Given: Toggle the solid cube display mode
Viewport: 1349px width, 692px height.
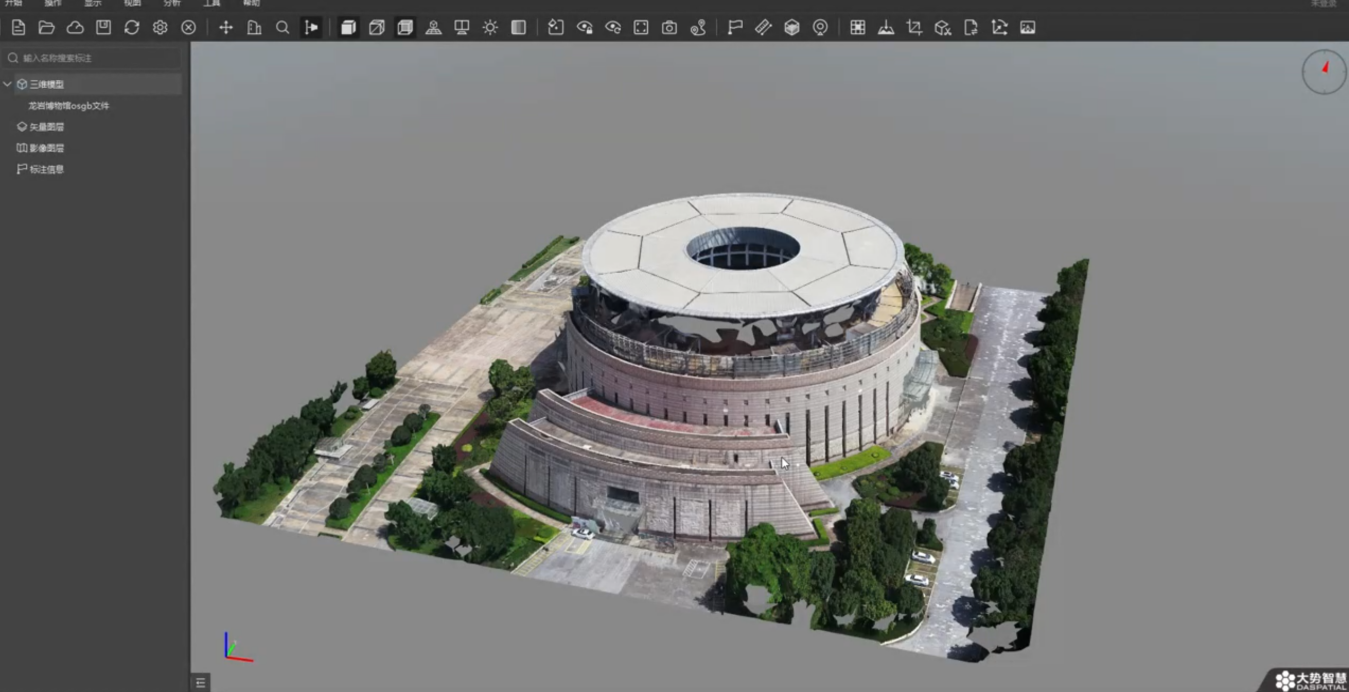Looking at the screenshot, I should click(348, 28).
